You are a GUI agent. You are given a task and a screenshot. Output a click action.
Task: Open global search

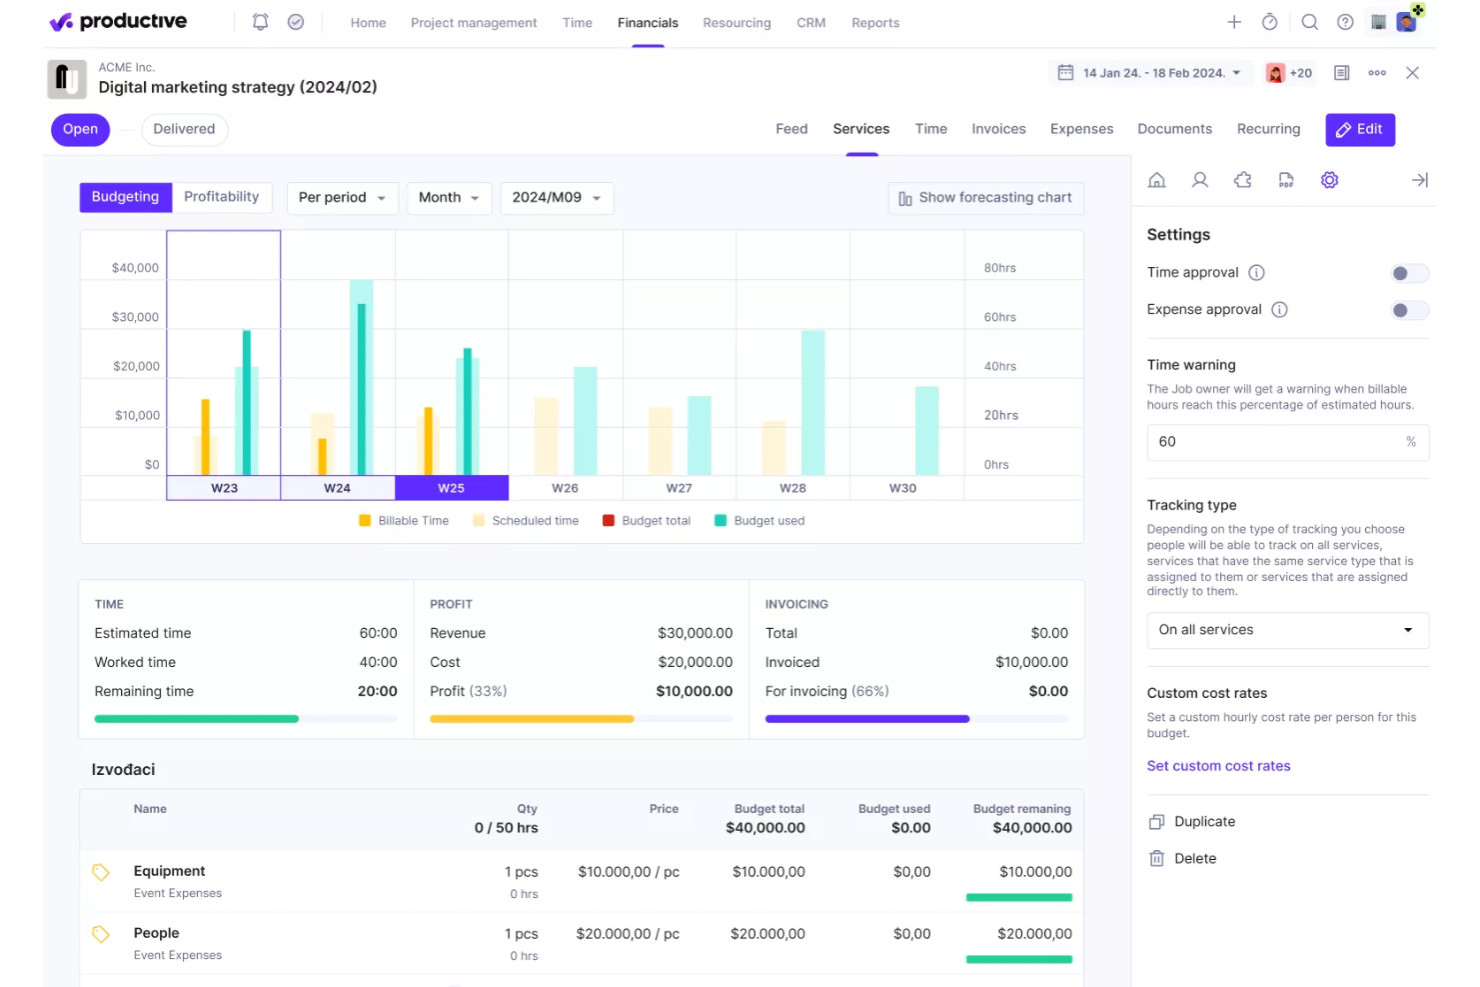click(x=1310, y=21)
